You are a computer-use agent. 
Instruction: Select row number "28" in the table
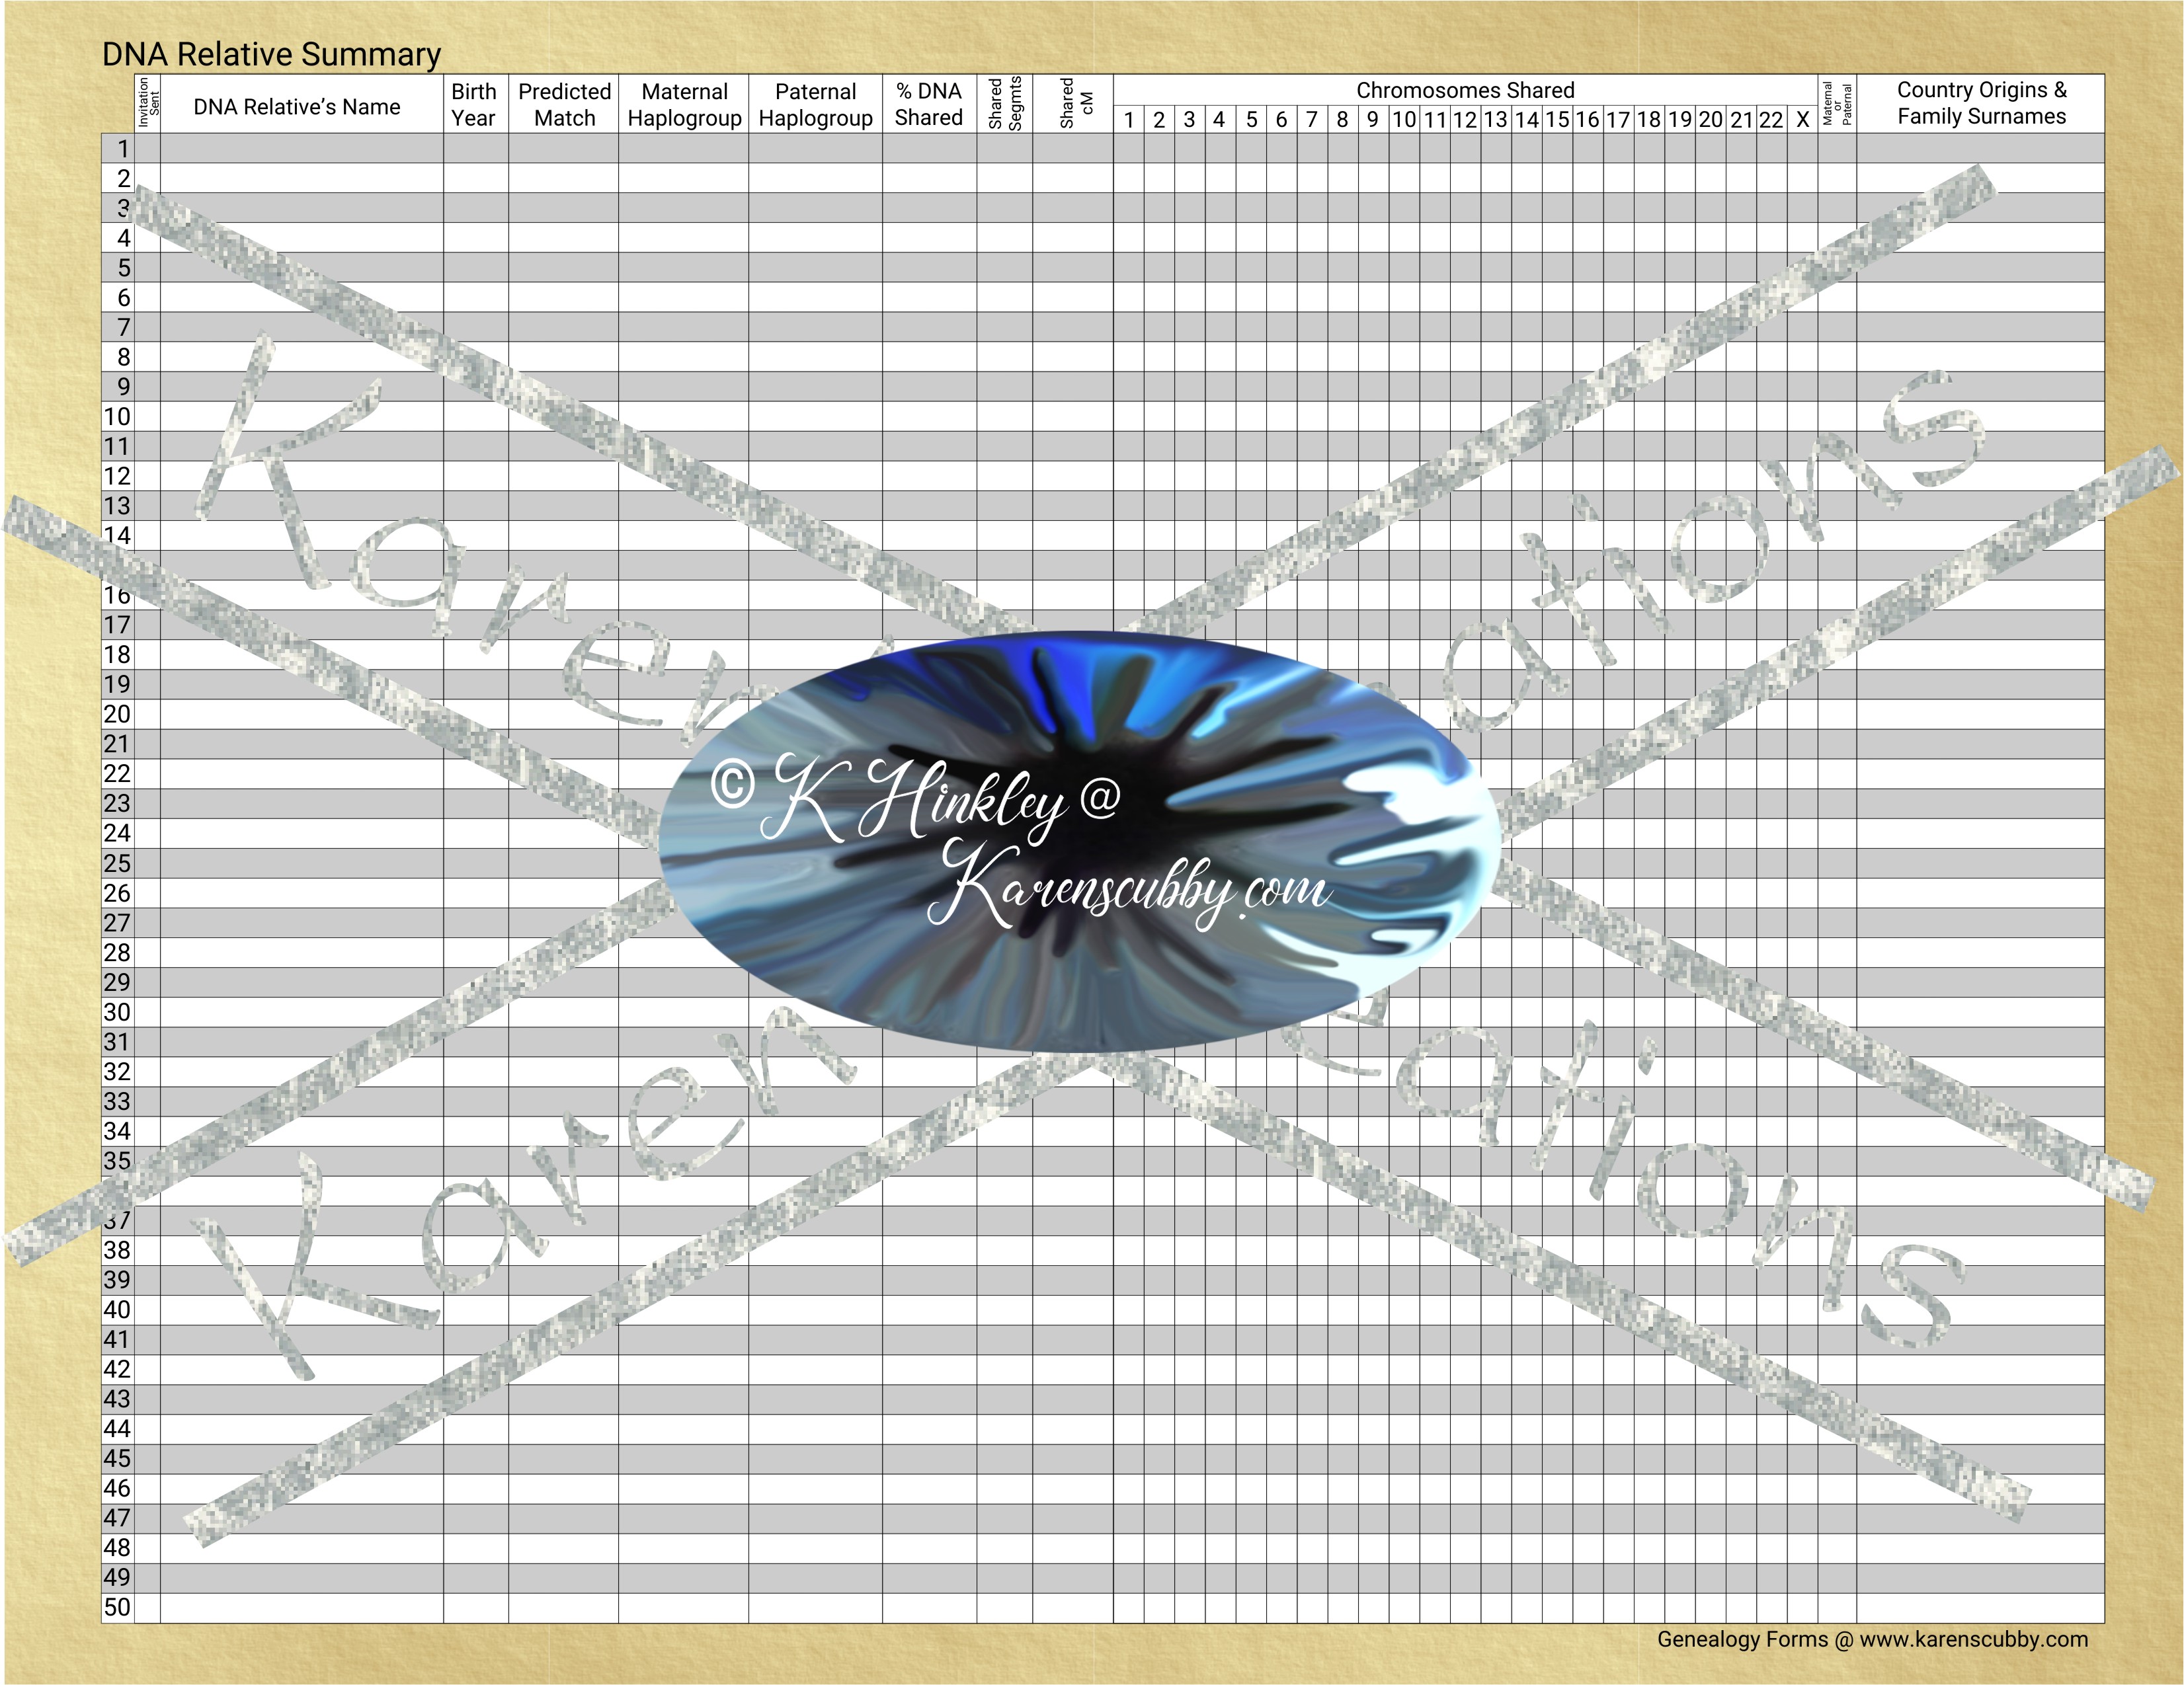tap(117, 953)
